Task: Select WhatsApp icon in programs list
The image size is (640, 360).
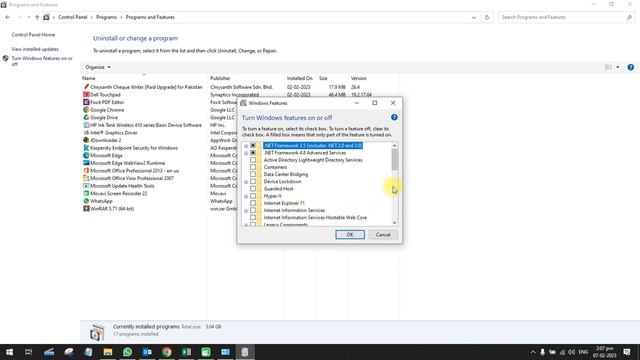Action: point(86,201)
